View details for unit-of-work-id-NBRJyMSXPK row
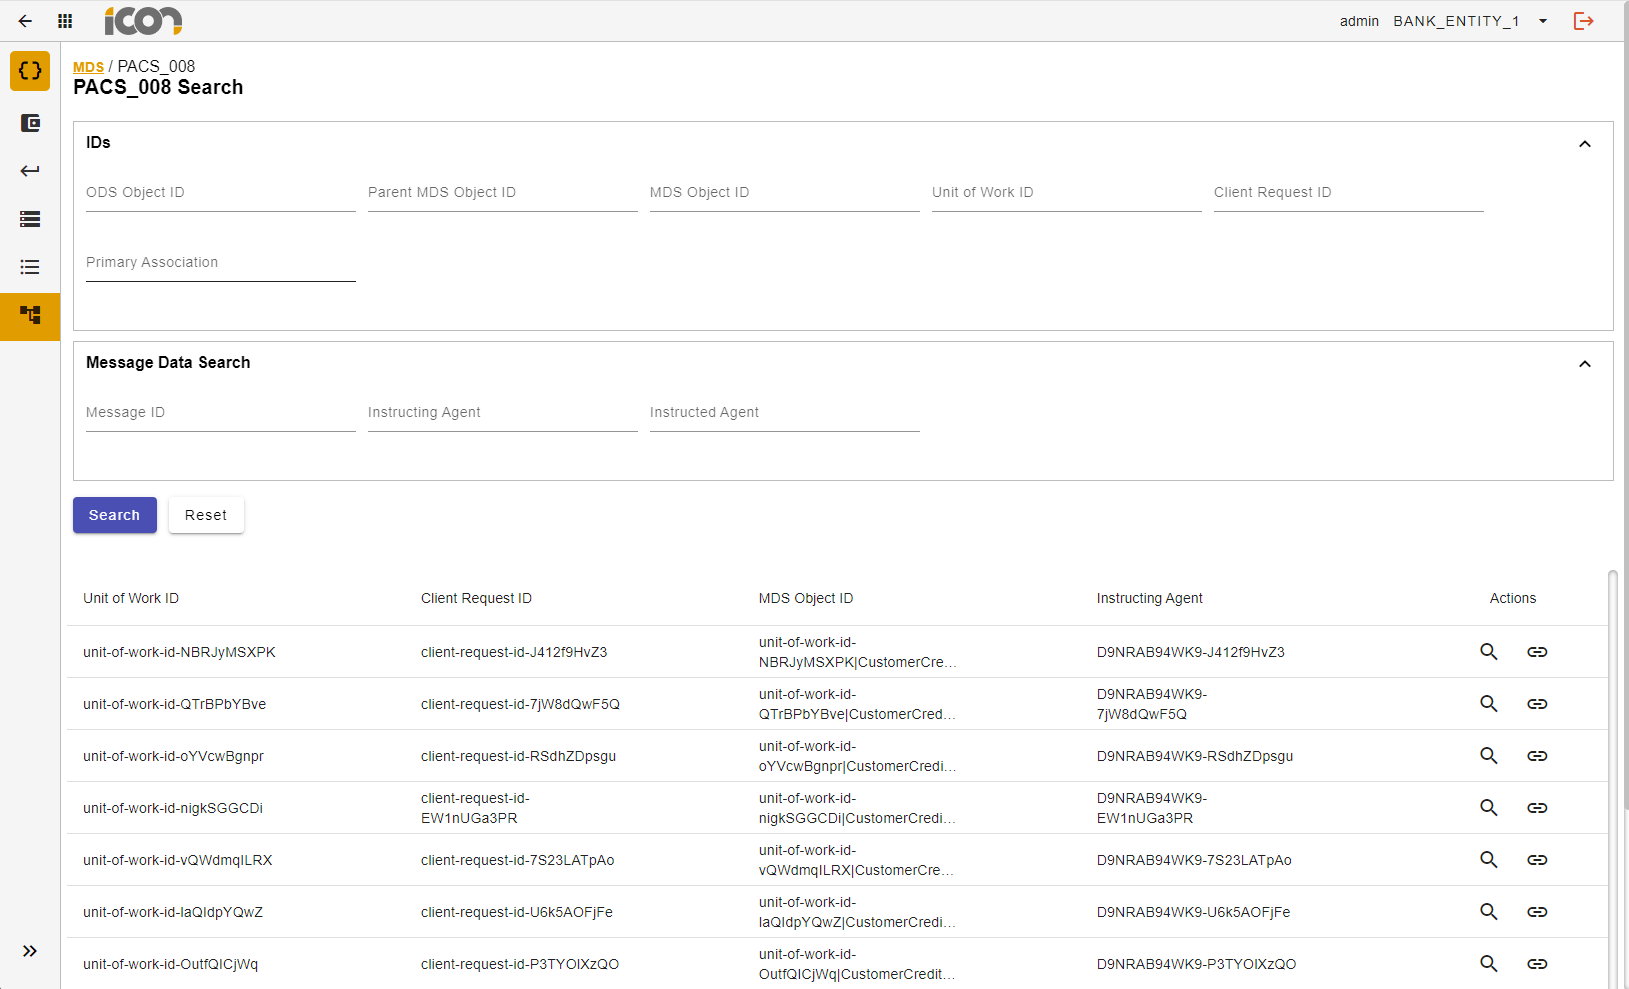 [x=1488, y=652]
